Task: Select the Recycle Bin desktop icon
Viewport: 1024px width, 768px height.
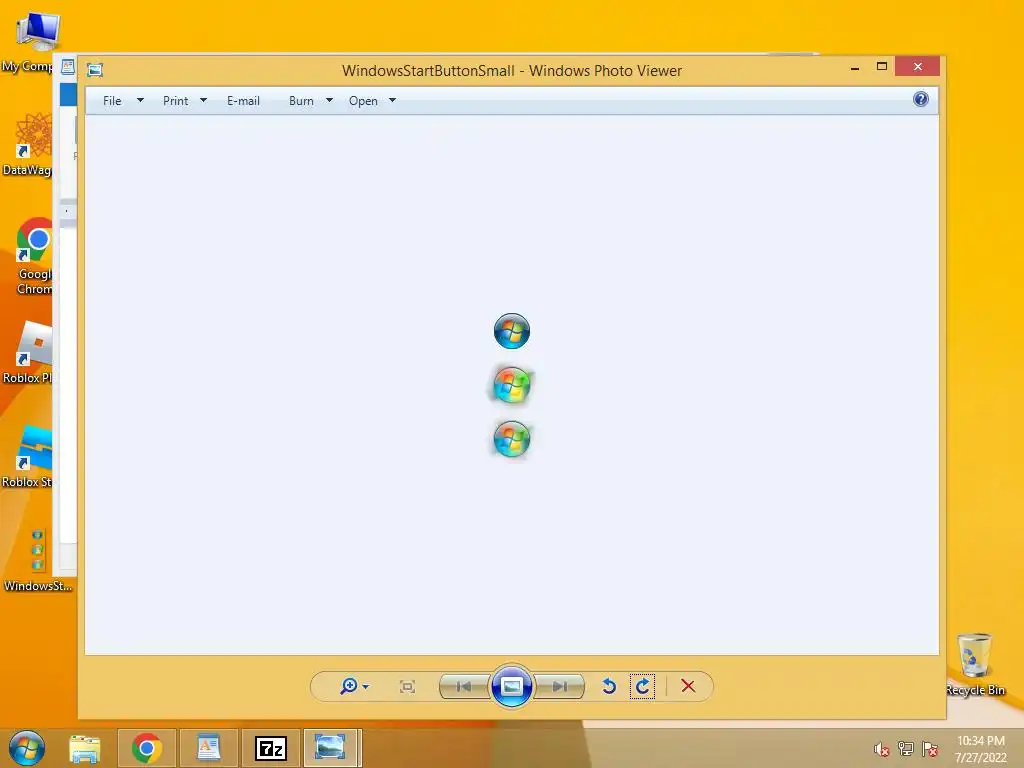Action: tap(975, 664)
